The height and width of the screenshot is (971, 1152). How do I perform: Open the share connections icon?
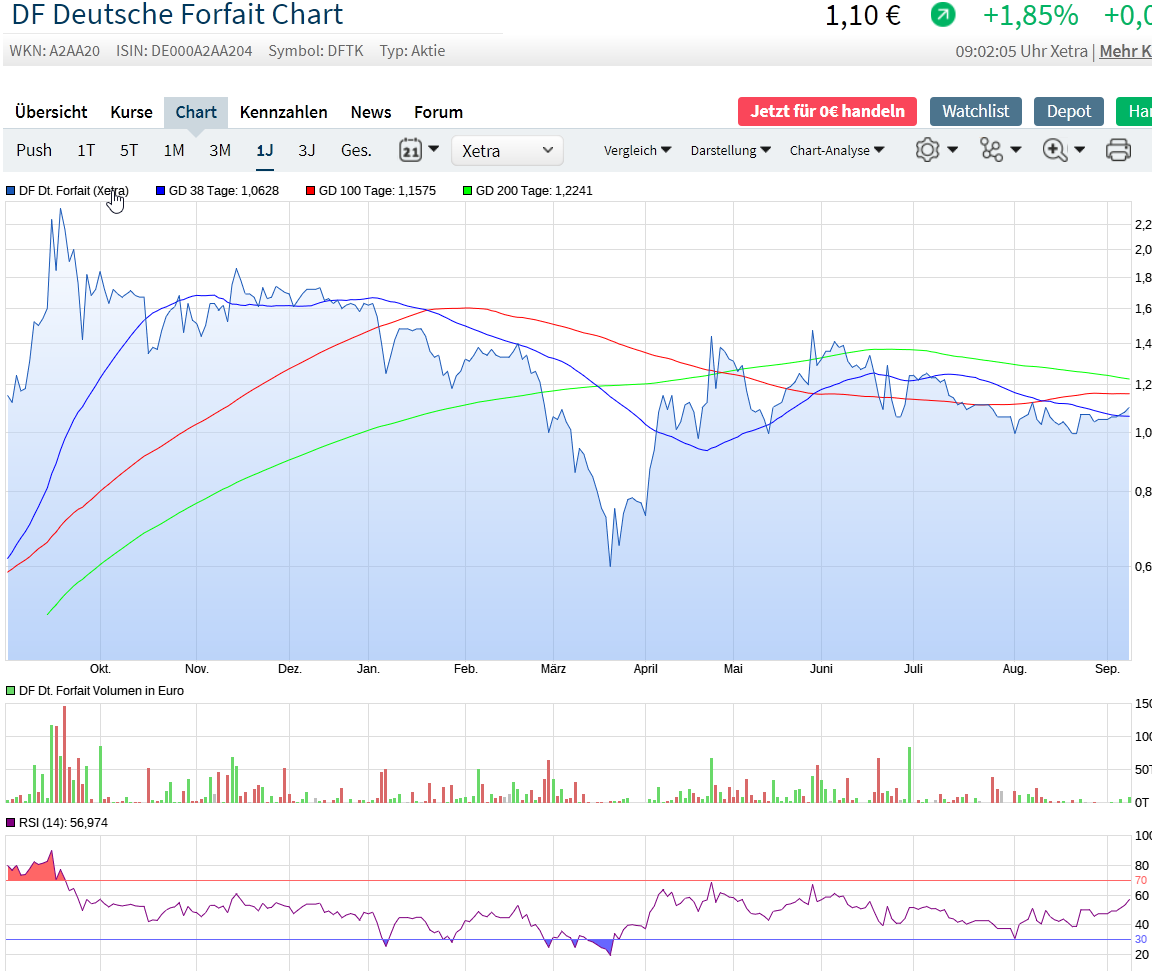(991, 150)
